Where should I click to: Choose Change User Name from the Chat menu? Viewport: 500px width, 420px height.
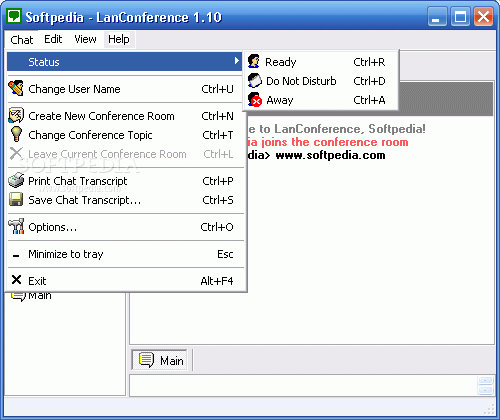pyautogui.click(x=125, y=89)
